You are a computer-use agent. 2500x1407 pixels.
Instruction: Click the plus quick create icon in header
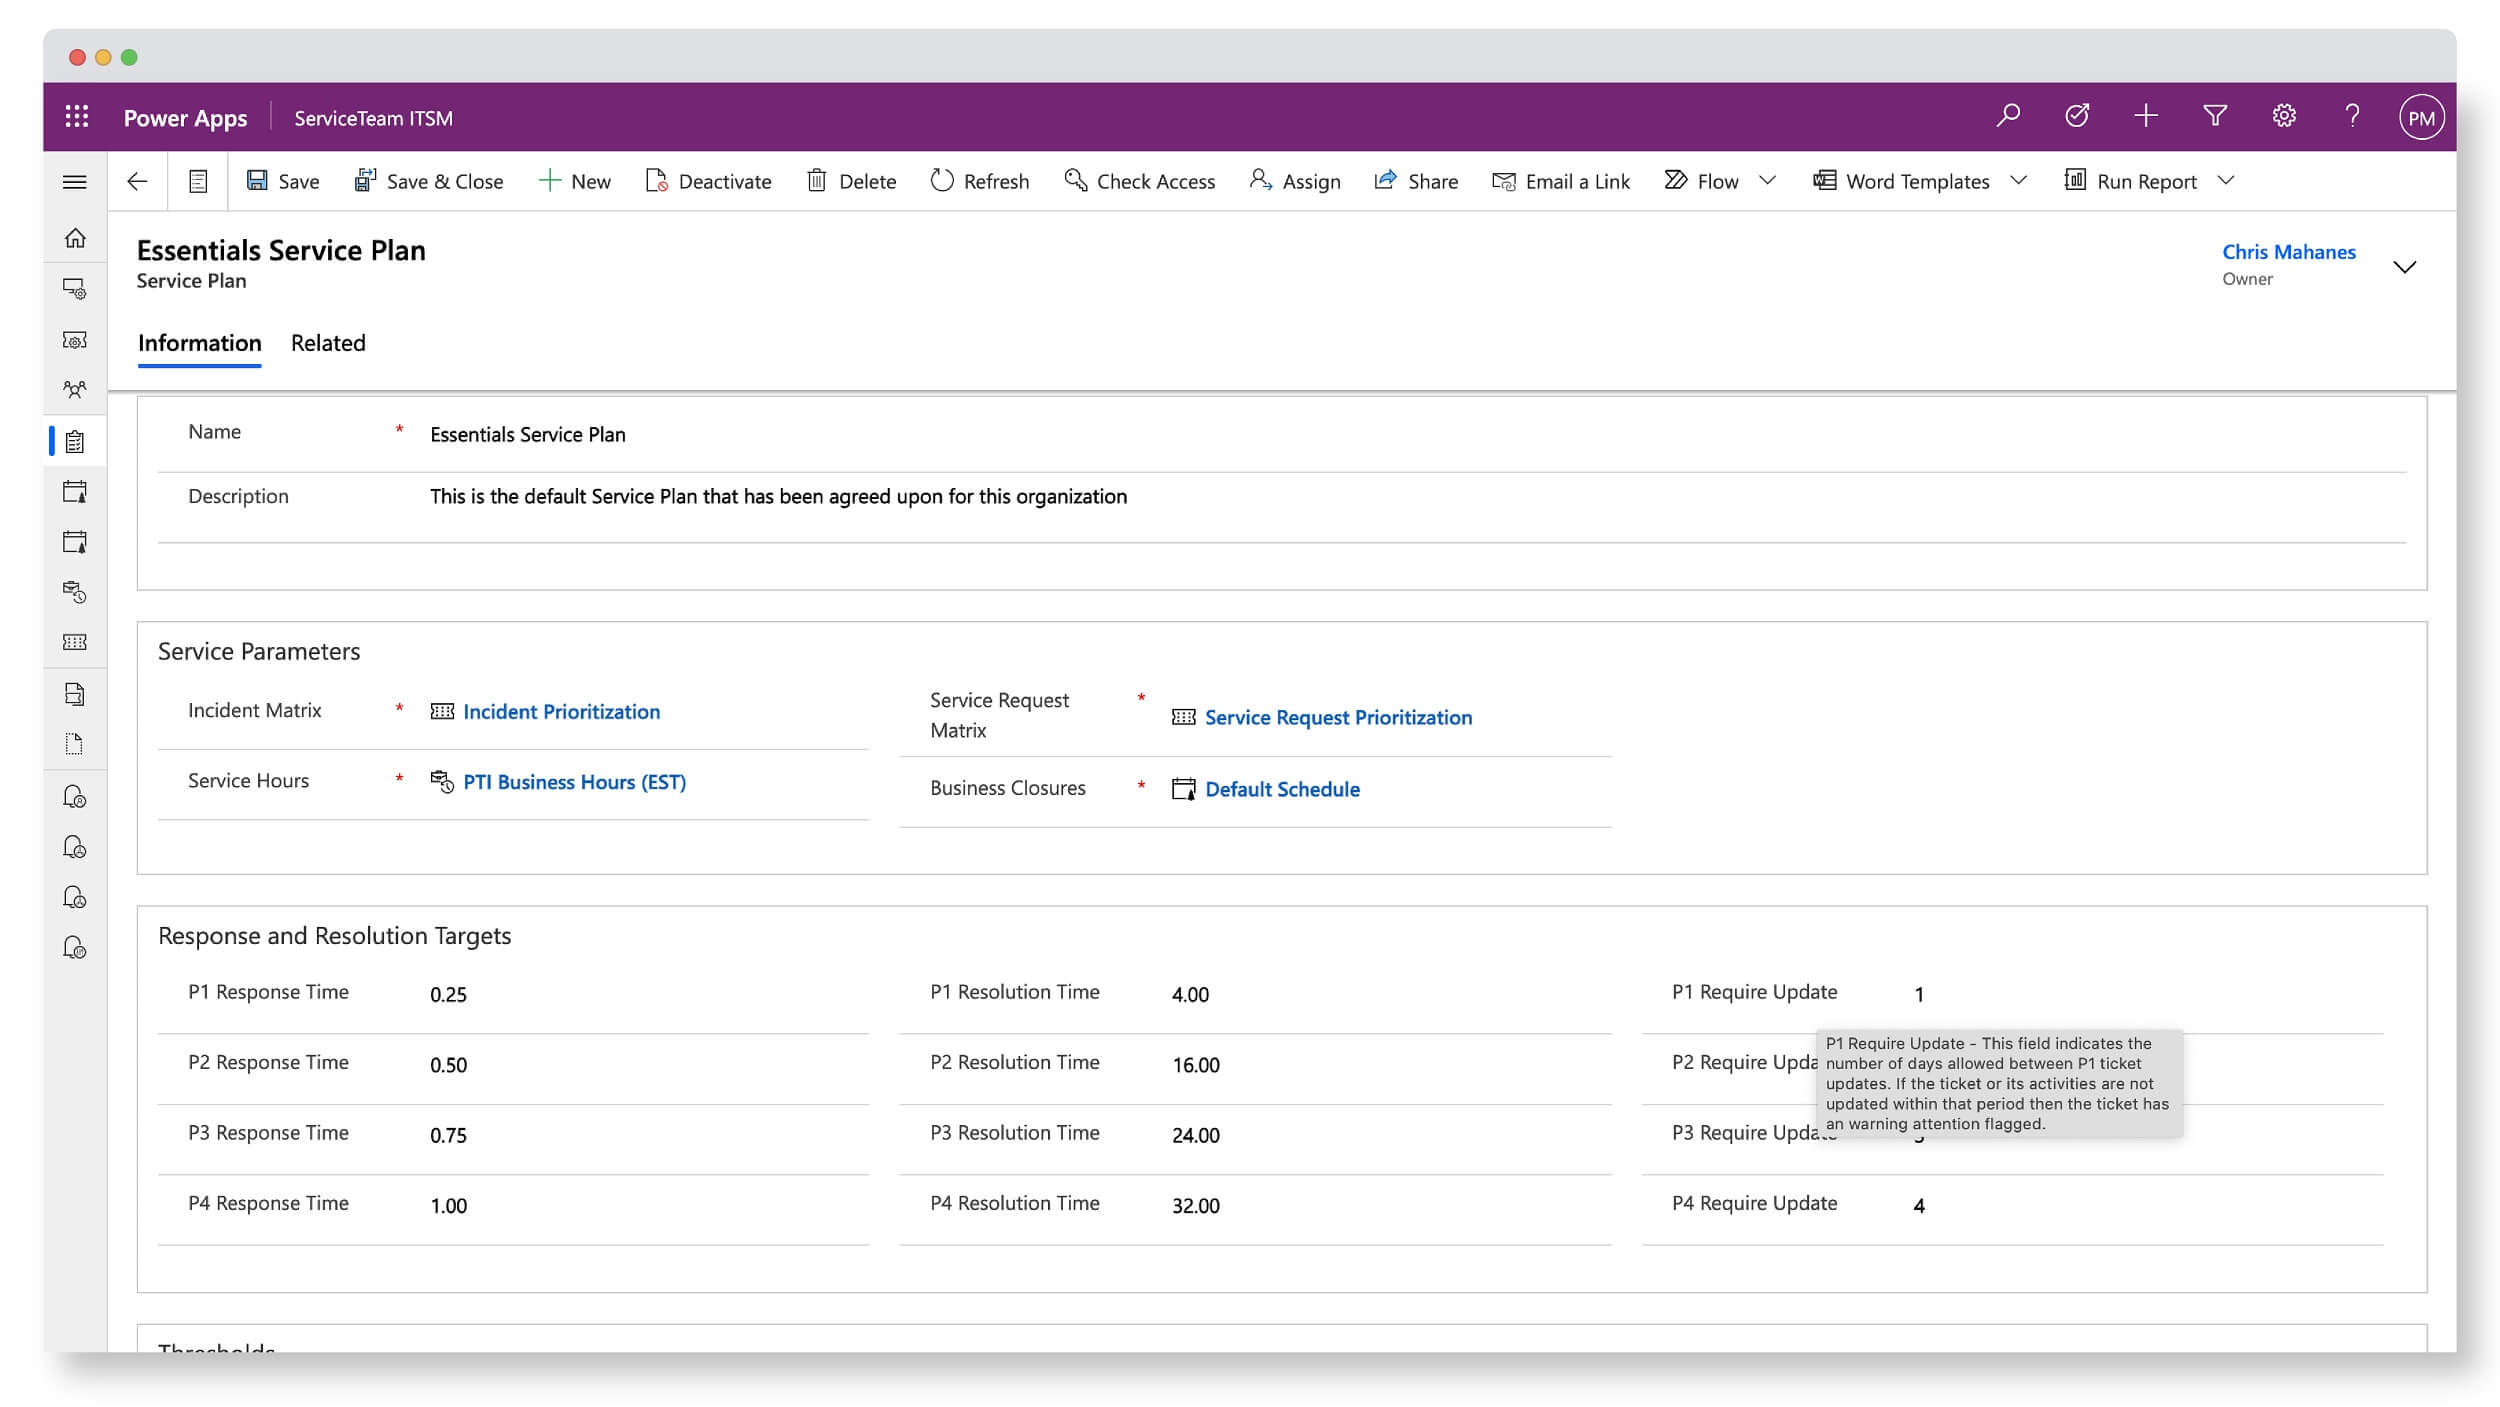point(2145,116)
